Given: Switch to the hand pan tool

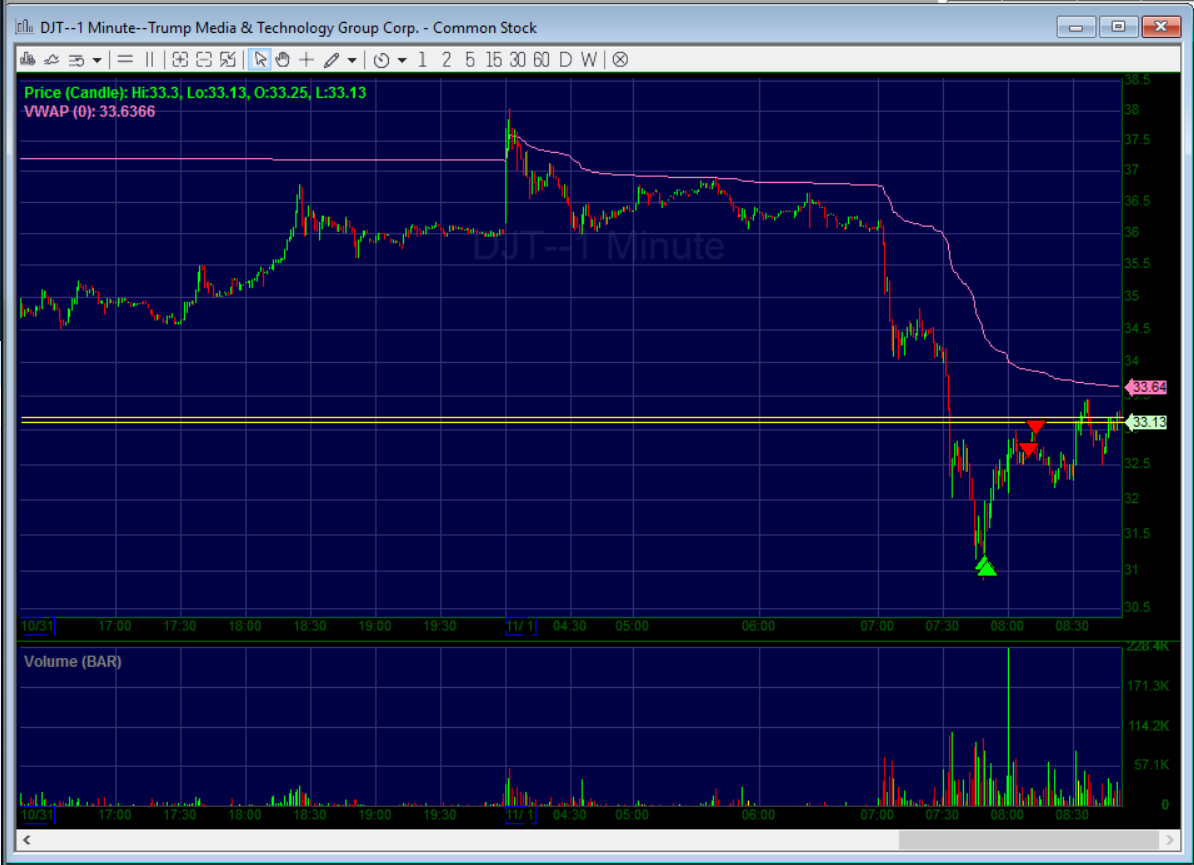Looking at the screenshot, I should [283, 59].
